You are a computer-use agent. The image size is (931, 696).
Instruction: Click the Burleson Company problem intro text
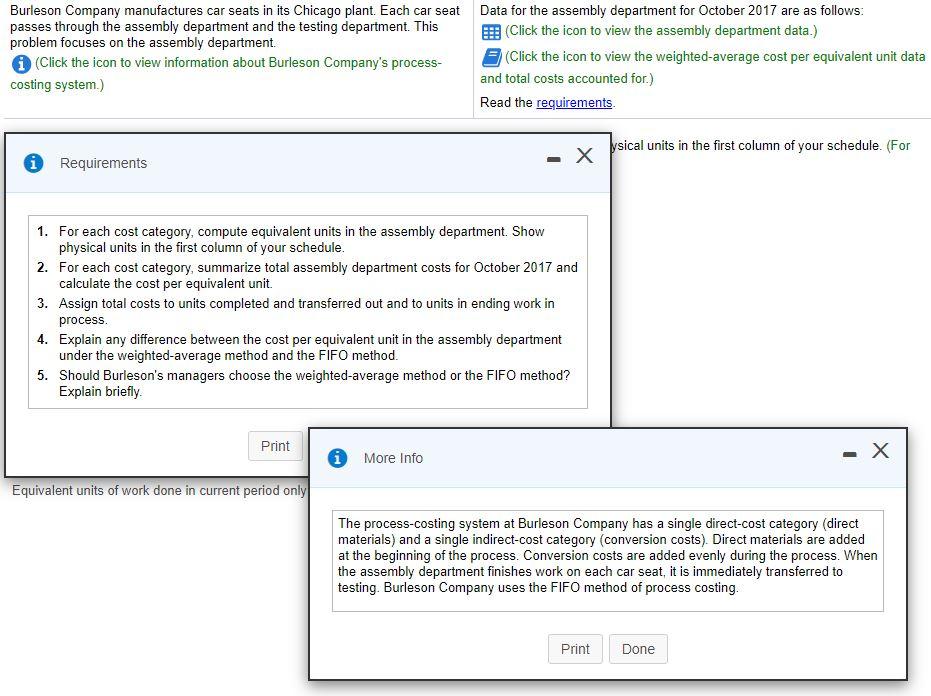click(235, 27)
